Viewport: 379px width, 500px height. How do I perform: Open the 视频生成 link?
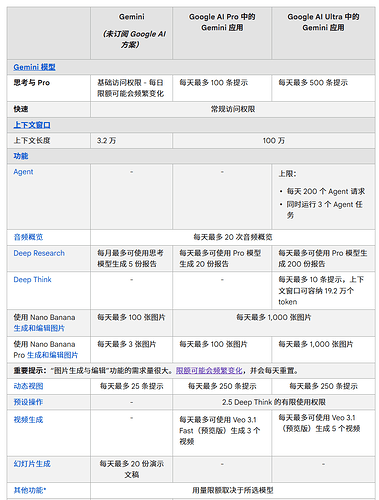coord(28,420)
